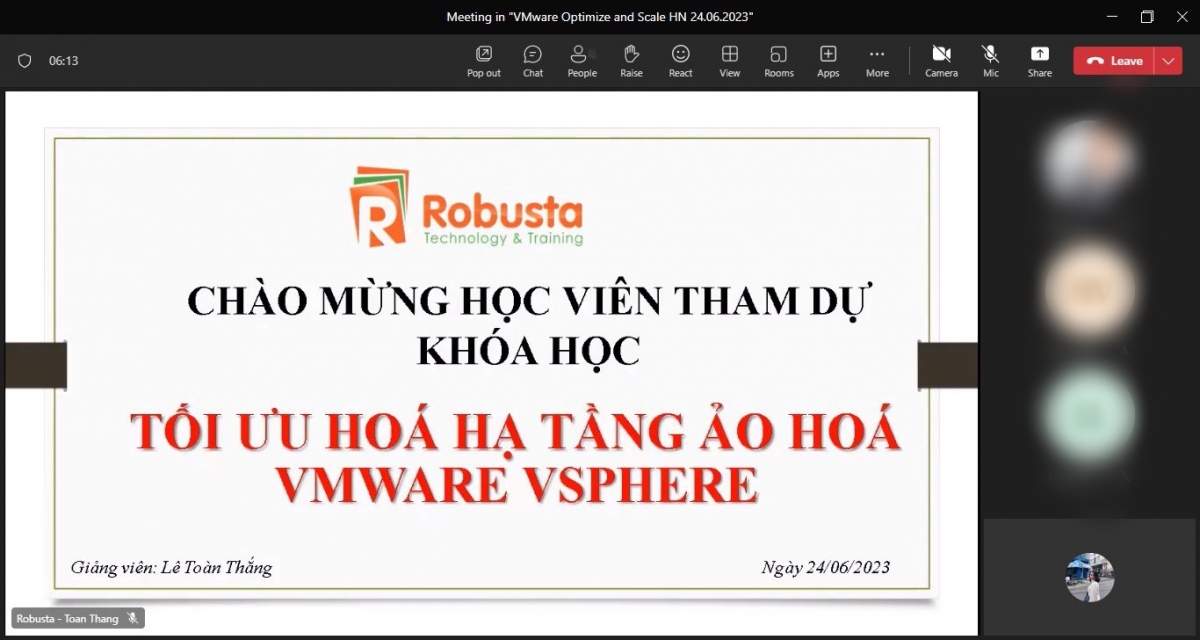The image size is (1200, 640).
Task: Click the 06:13 meeting timer
Action: (x=64, y=61)
